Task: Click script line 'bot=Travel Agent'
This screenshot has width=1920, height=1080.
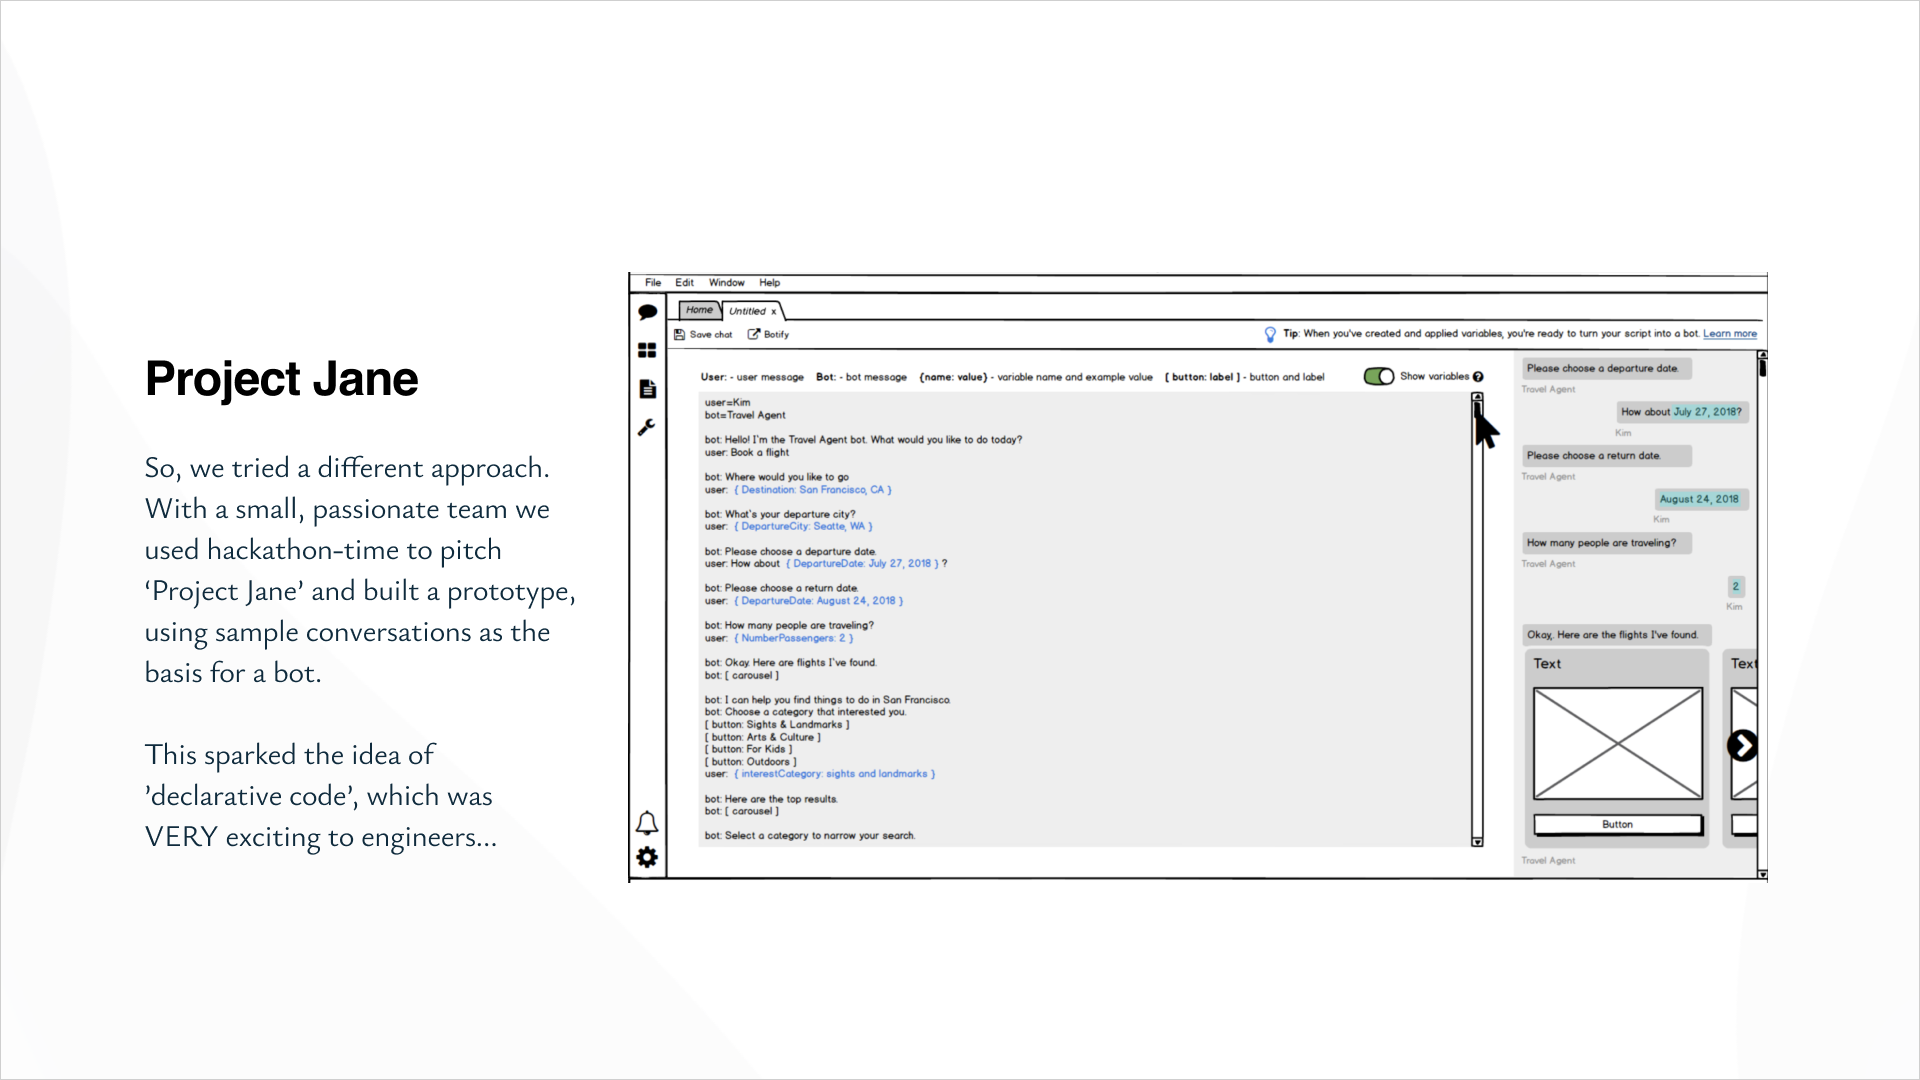Action: (745, 415)
